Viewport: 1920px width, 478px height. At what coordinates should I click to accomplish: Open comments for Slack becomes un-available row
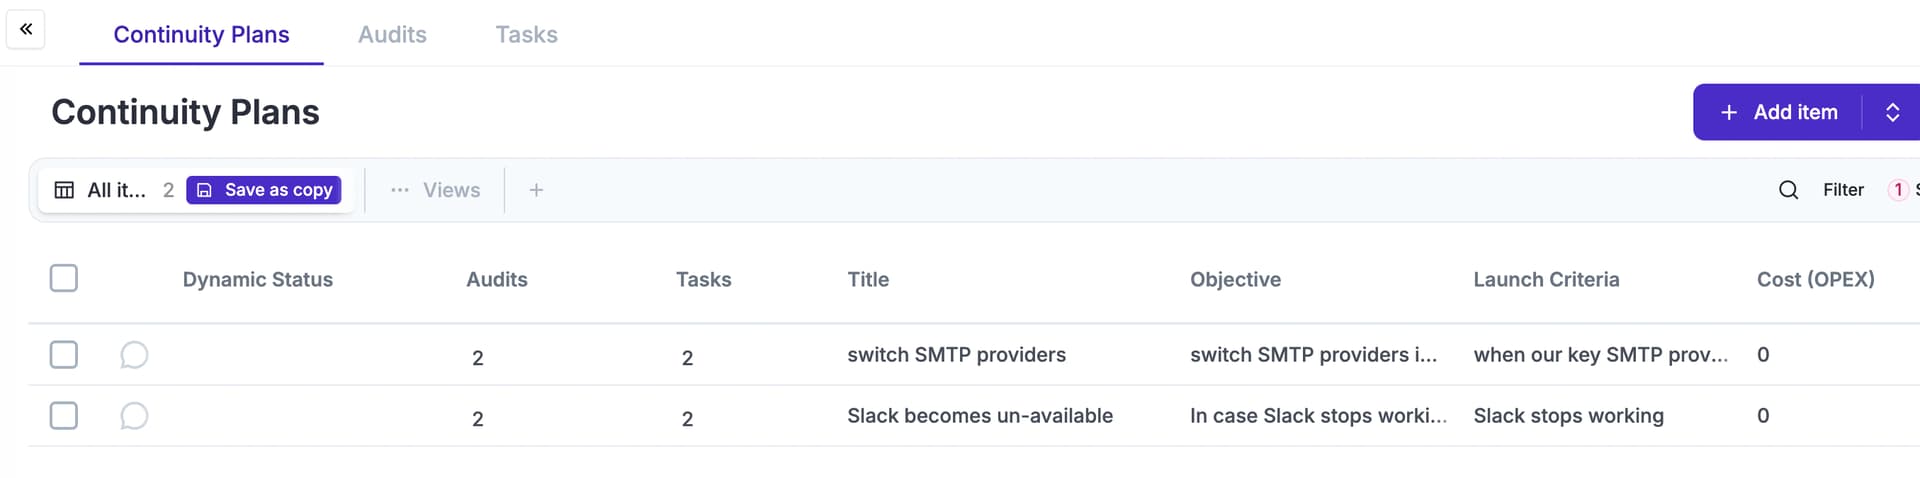click(x=134, y=416)
